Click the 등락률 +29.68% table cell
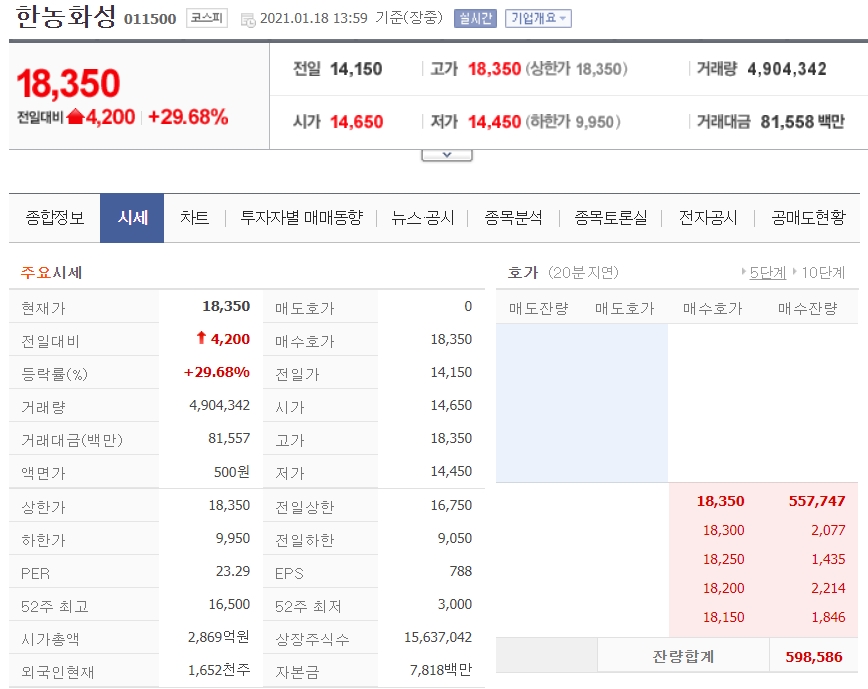 pyautogui.click(x=217, y=372)
